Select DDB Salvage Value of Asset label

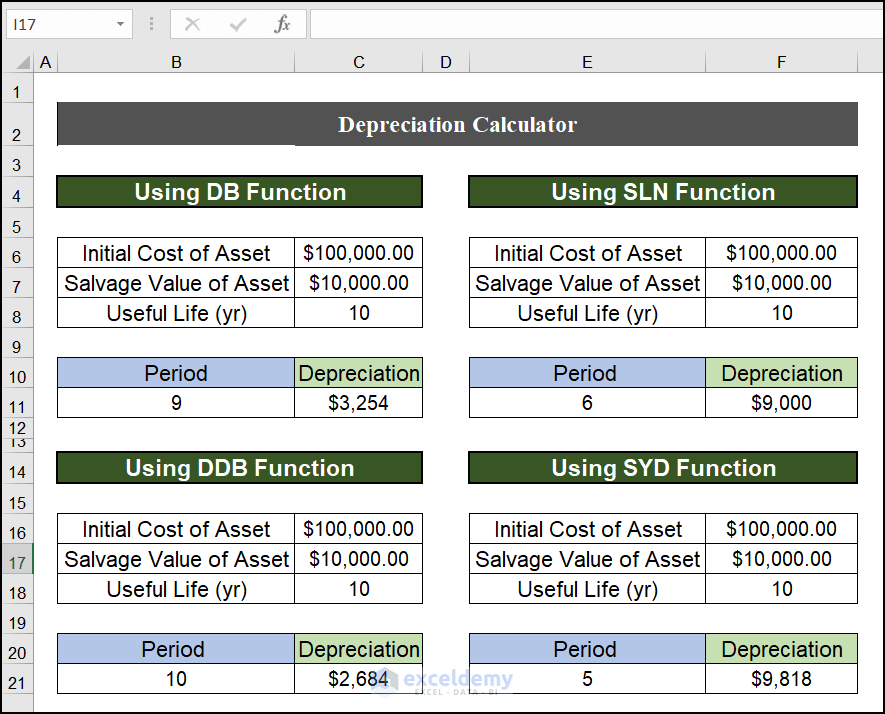[176, 559]
